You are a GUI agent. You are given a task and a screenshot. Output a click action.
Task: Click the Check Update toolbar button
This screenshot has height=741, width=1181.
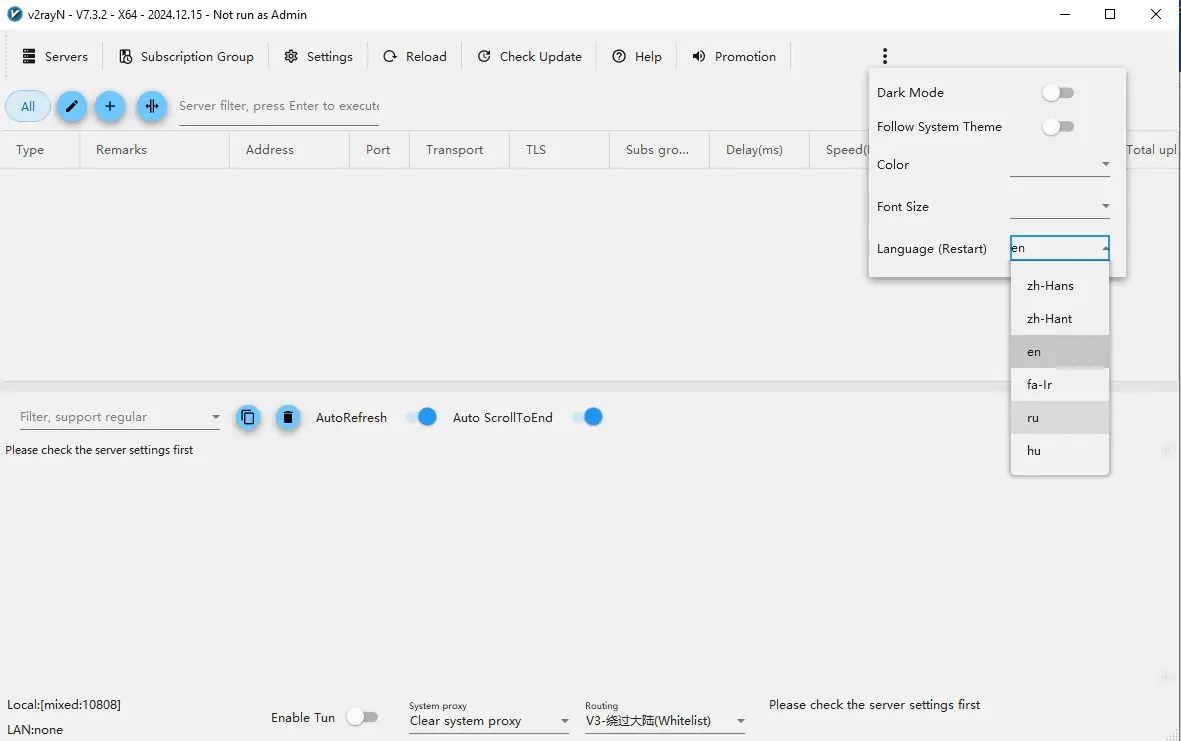pos(529,57)
